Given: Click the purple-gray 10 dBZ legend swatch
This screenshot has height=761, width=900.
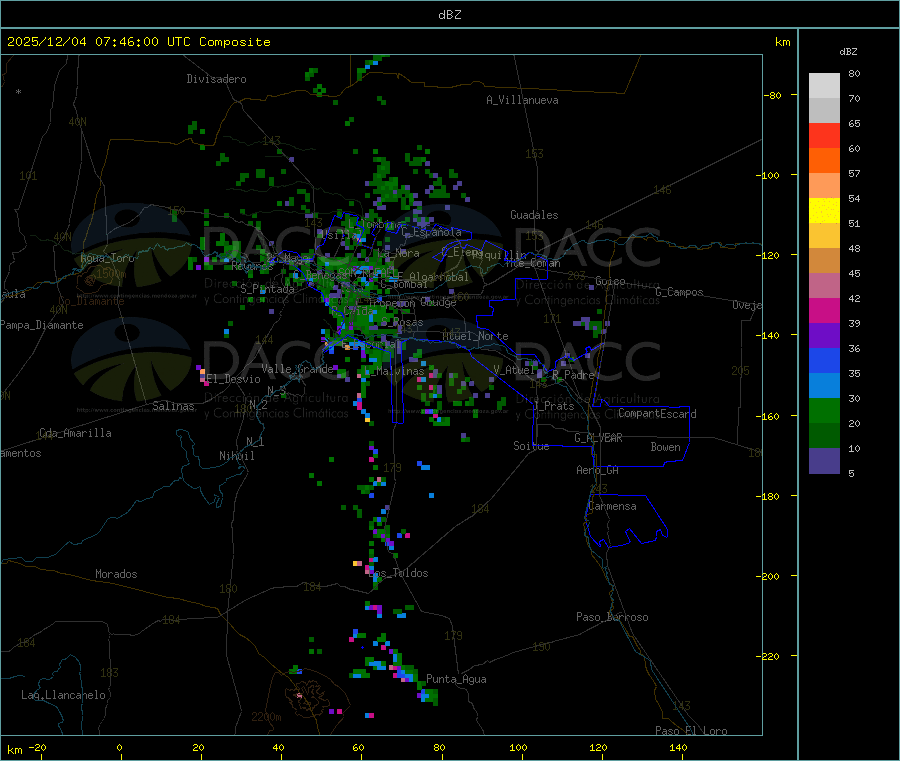Looking at the screenshot, I should (x=824, y=460).
